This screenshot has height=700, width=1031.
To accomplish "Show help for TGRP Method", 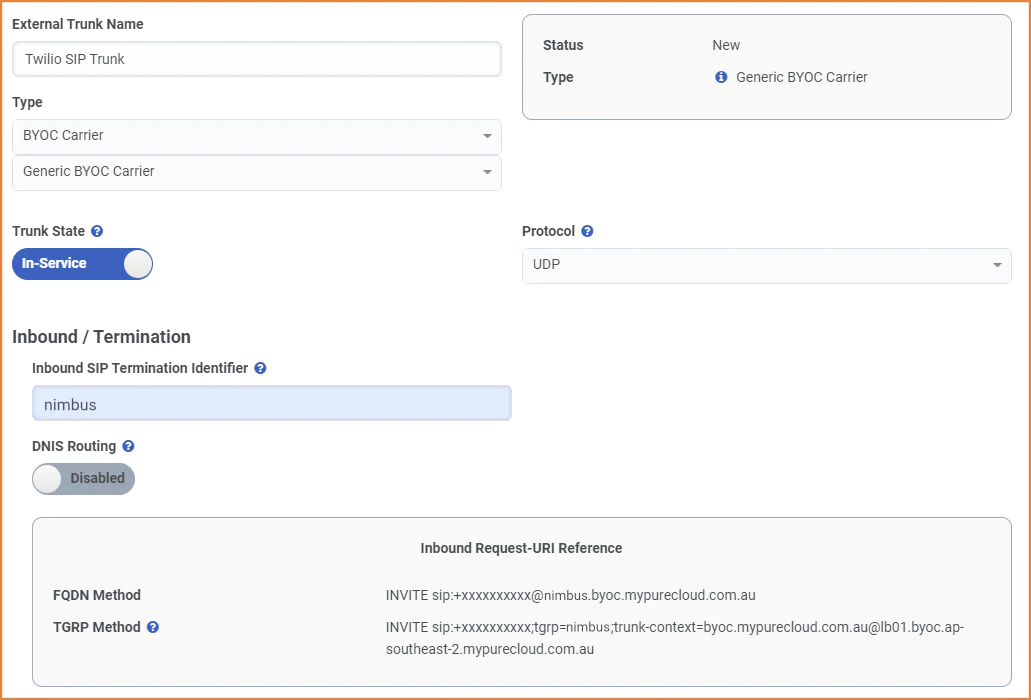I will click(x=153, y=627).
